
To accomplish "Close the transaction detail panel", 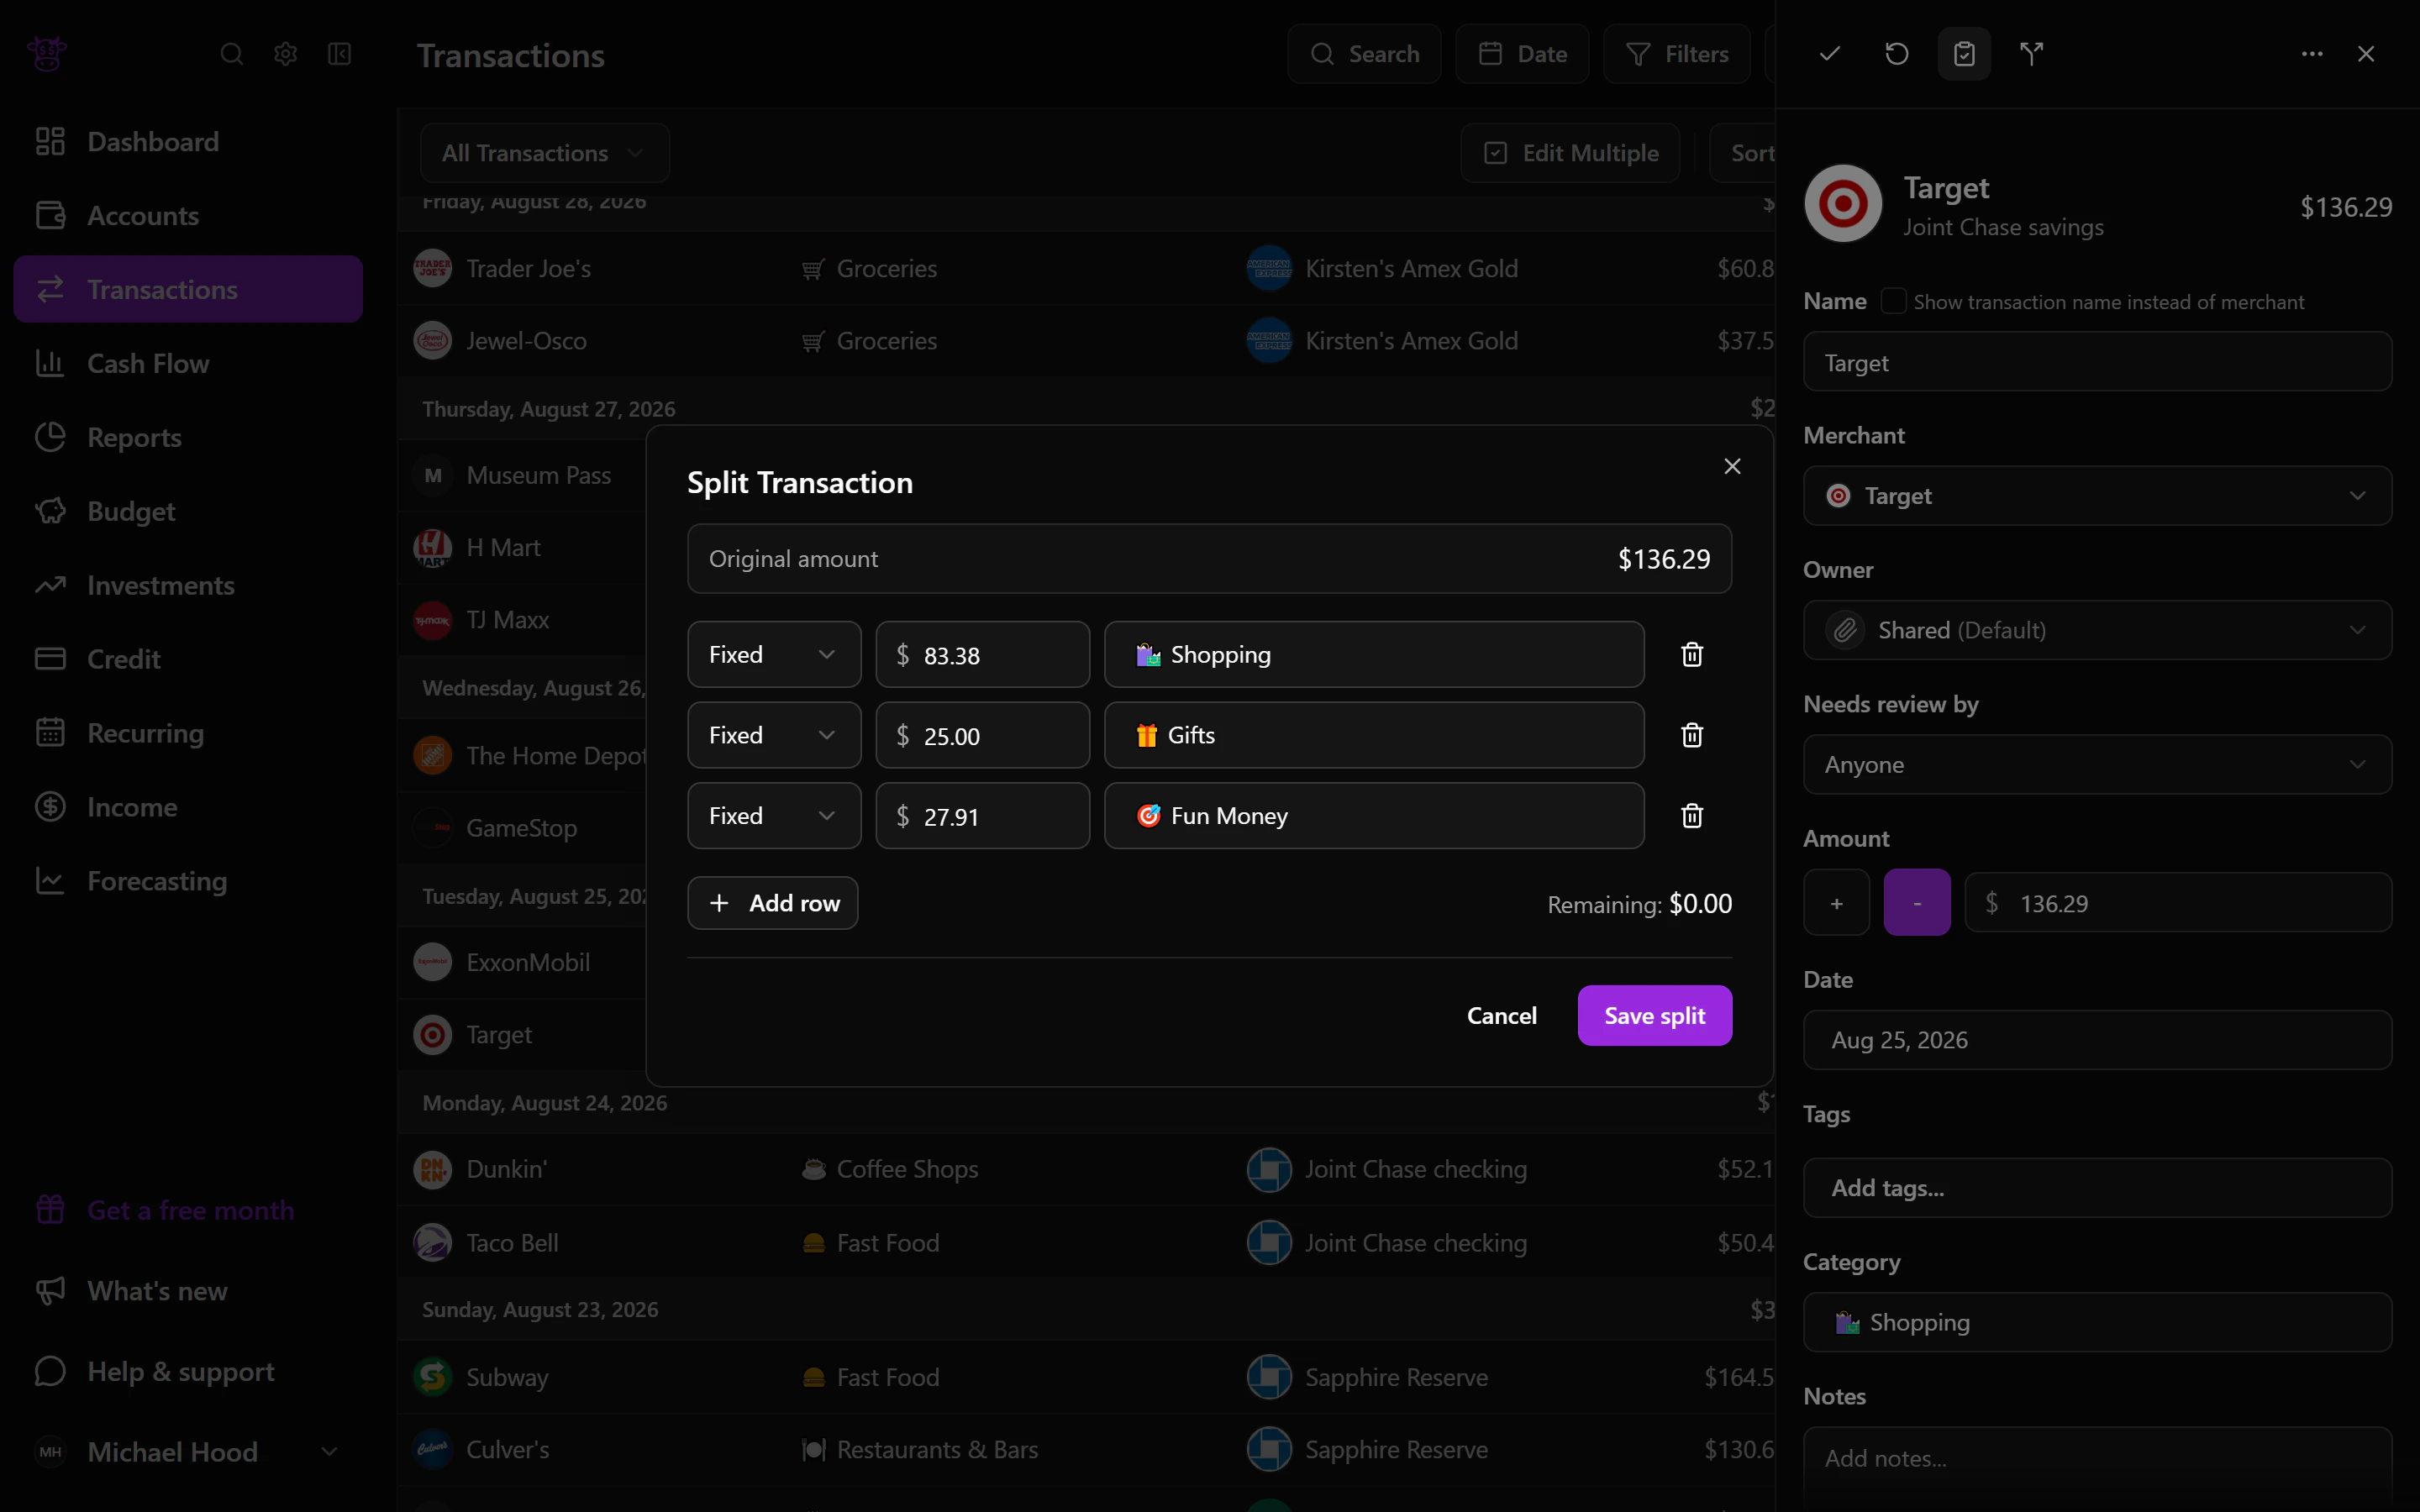I will coord(2366,54).
